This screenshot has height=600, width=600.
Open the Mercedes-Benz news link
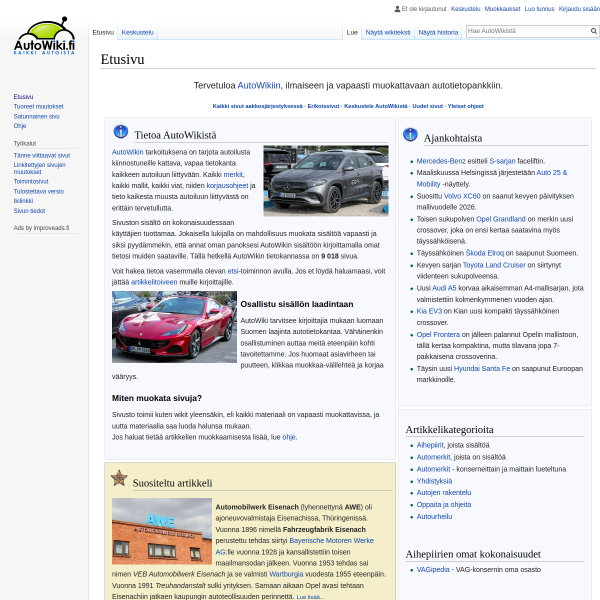[441, 161]
